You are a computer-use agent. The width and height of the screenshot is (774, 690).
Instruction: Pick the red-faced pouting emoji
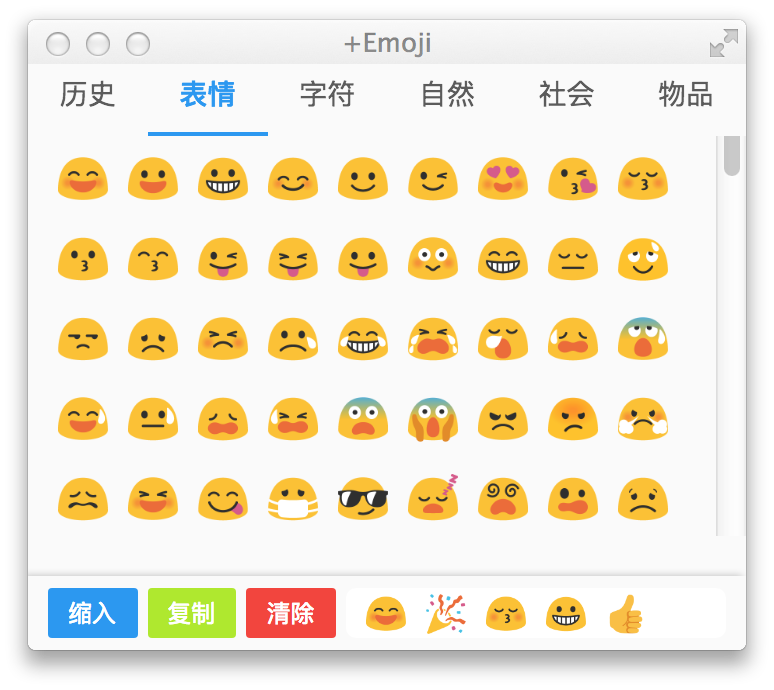(x=573, y=419)
